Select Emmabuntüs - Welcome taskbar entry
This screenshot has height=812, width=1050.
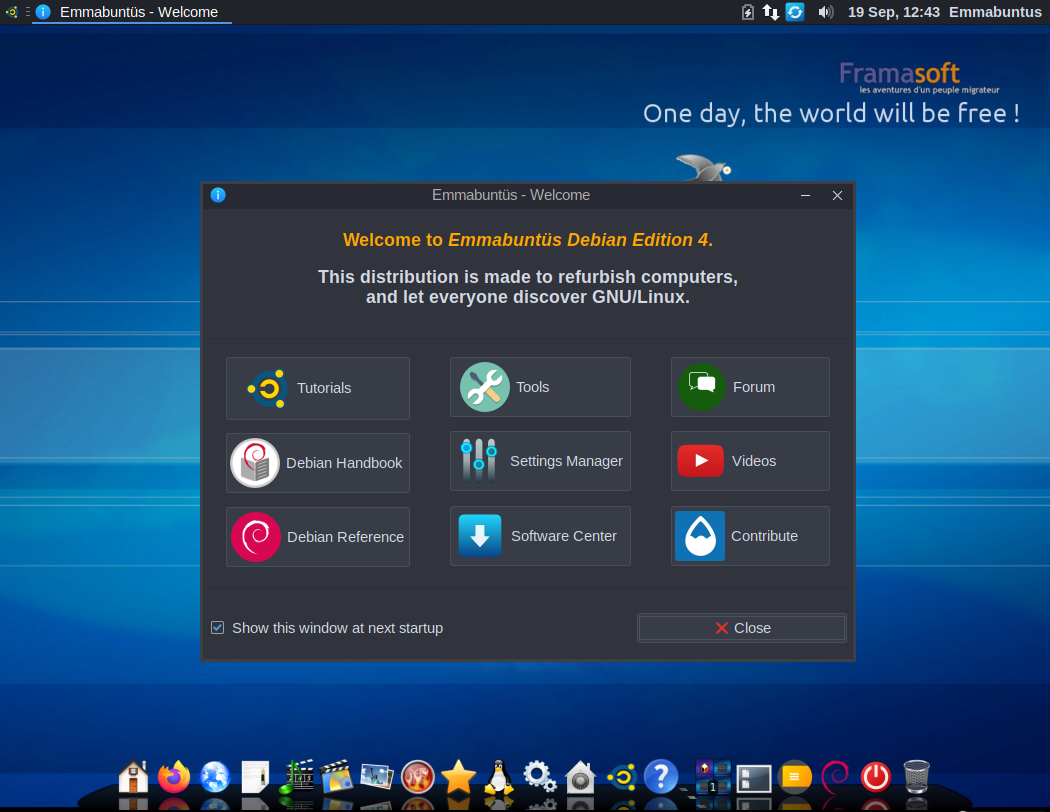click(132, 12)
